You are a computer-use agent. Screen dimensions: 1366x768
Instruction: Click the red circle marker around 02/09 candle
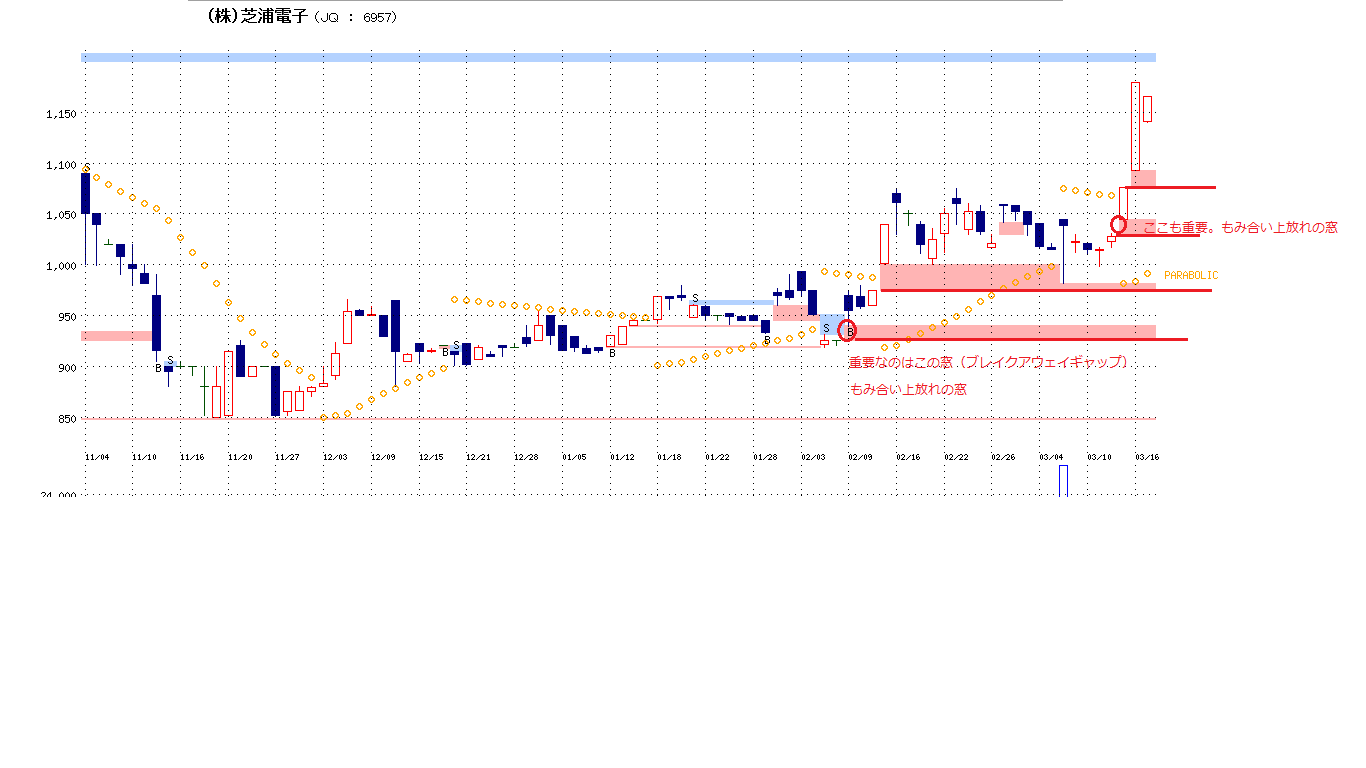pyautogui.click(x=847, y=330)
